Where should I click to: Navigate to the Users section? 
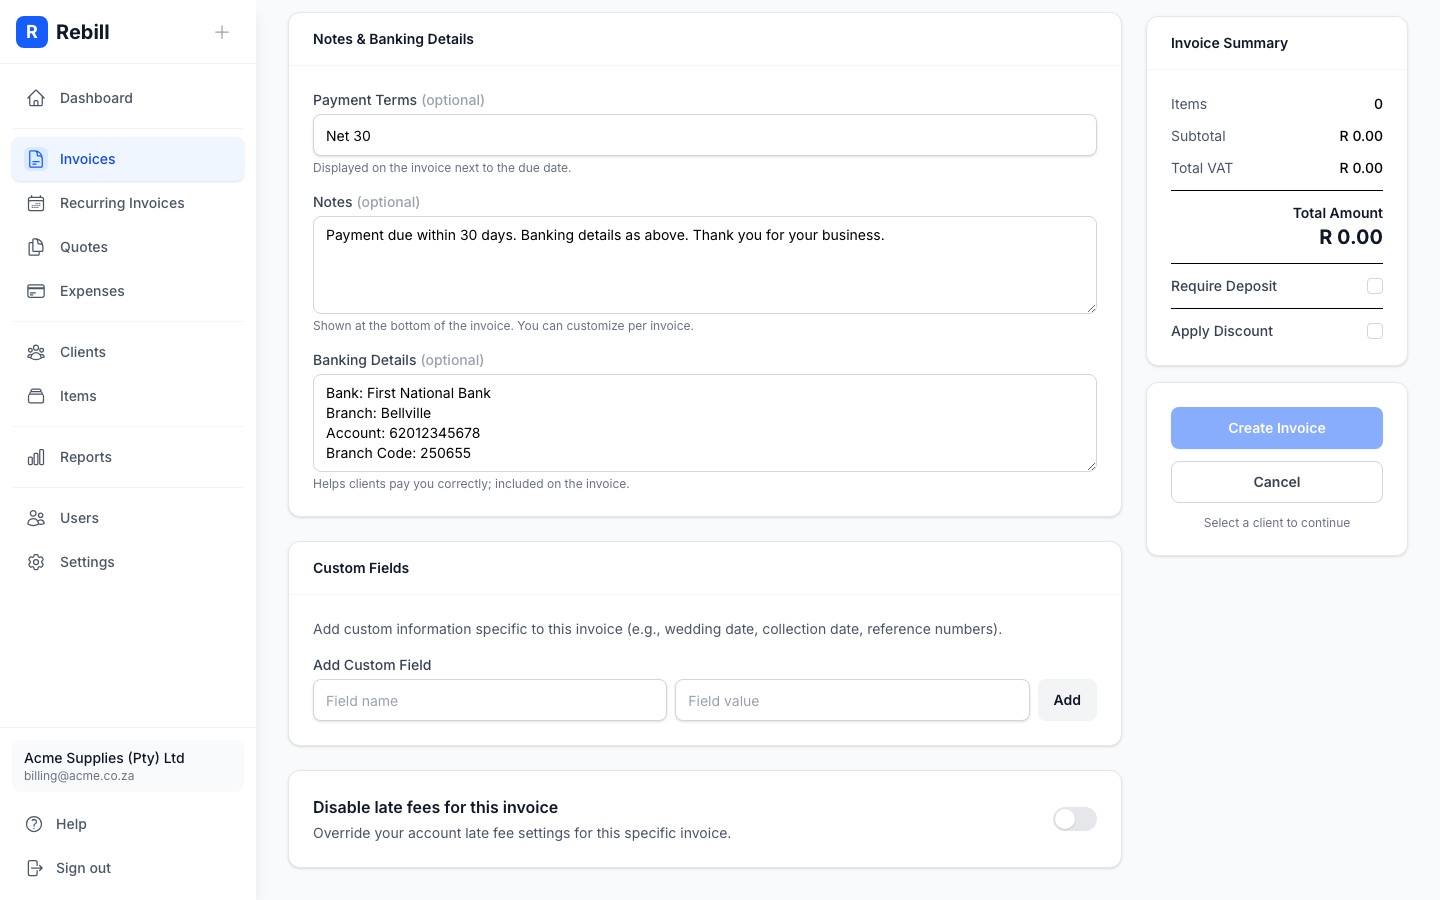tap(79, 518)
